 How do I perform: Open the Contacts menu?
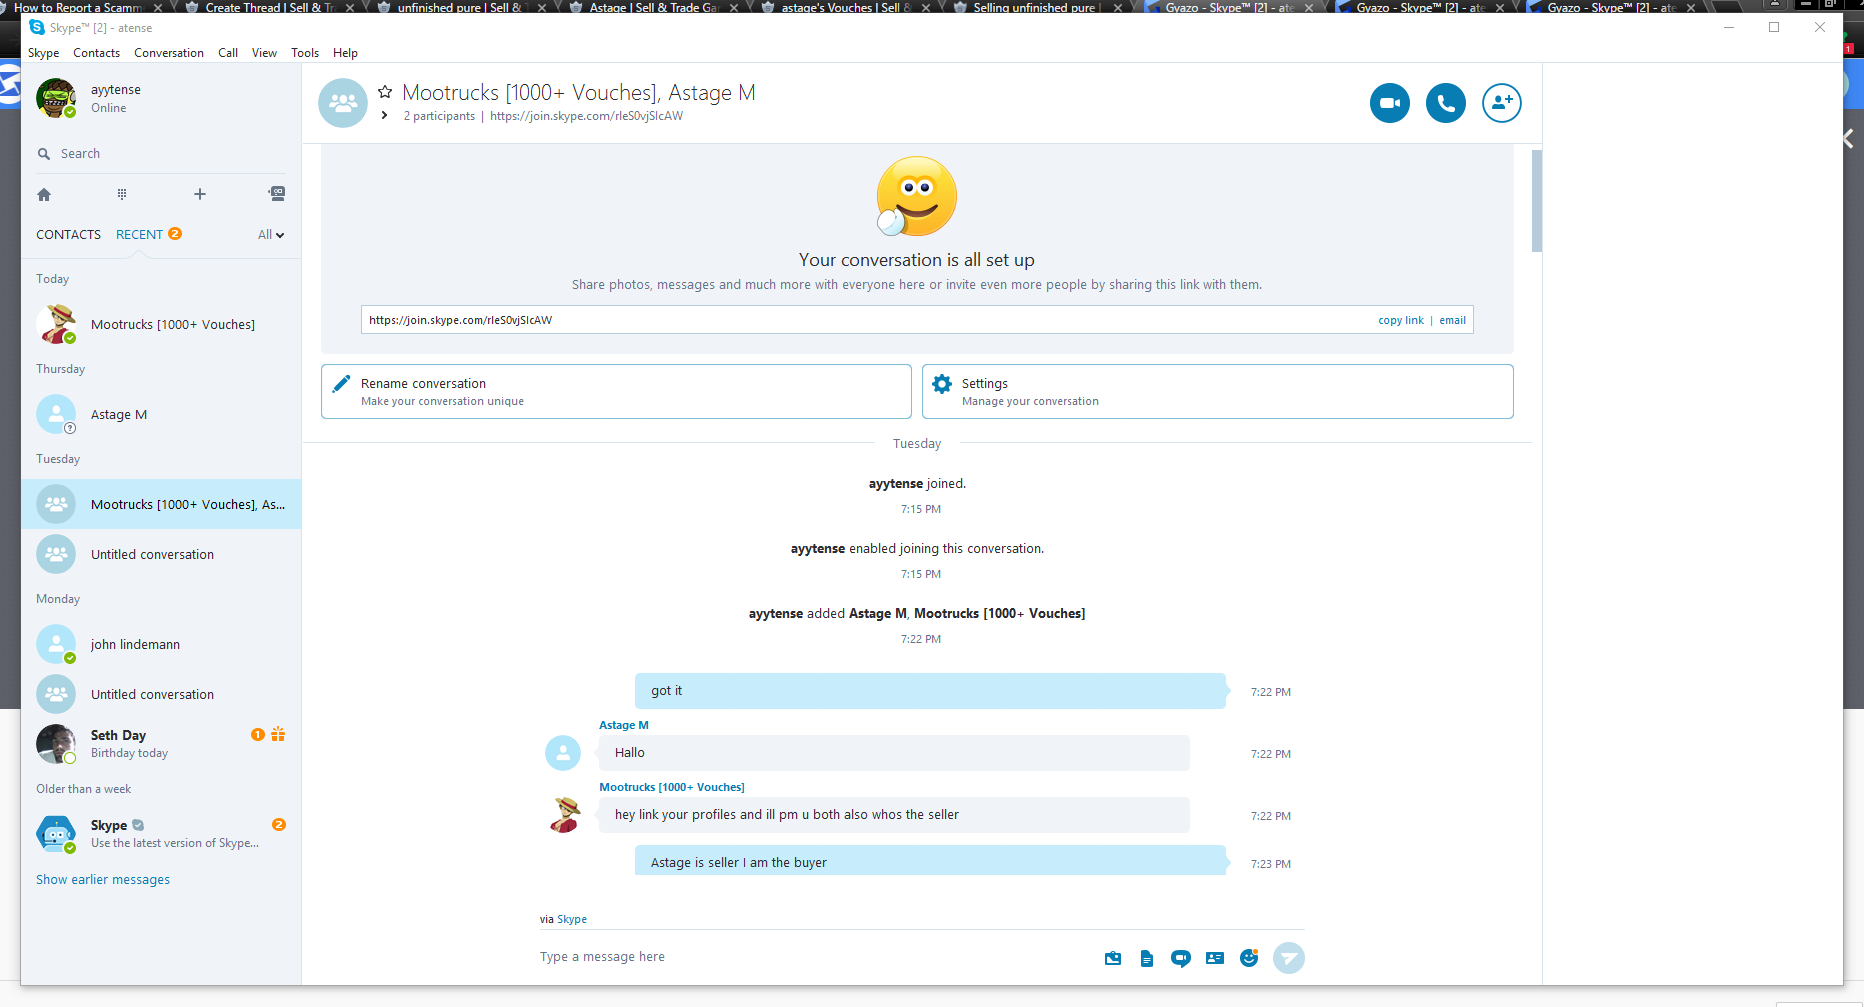96,53
